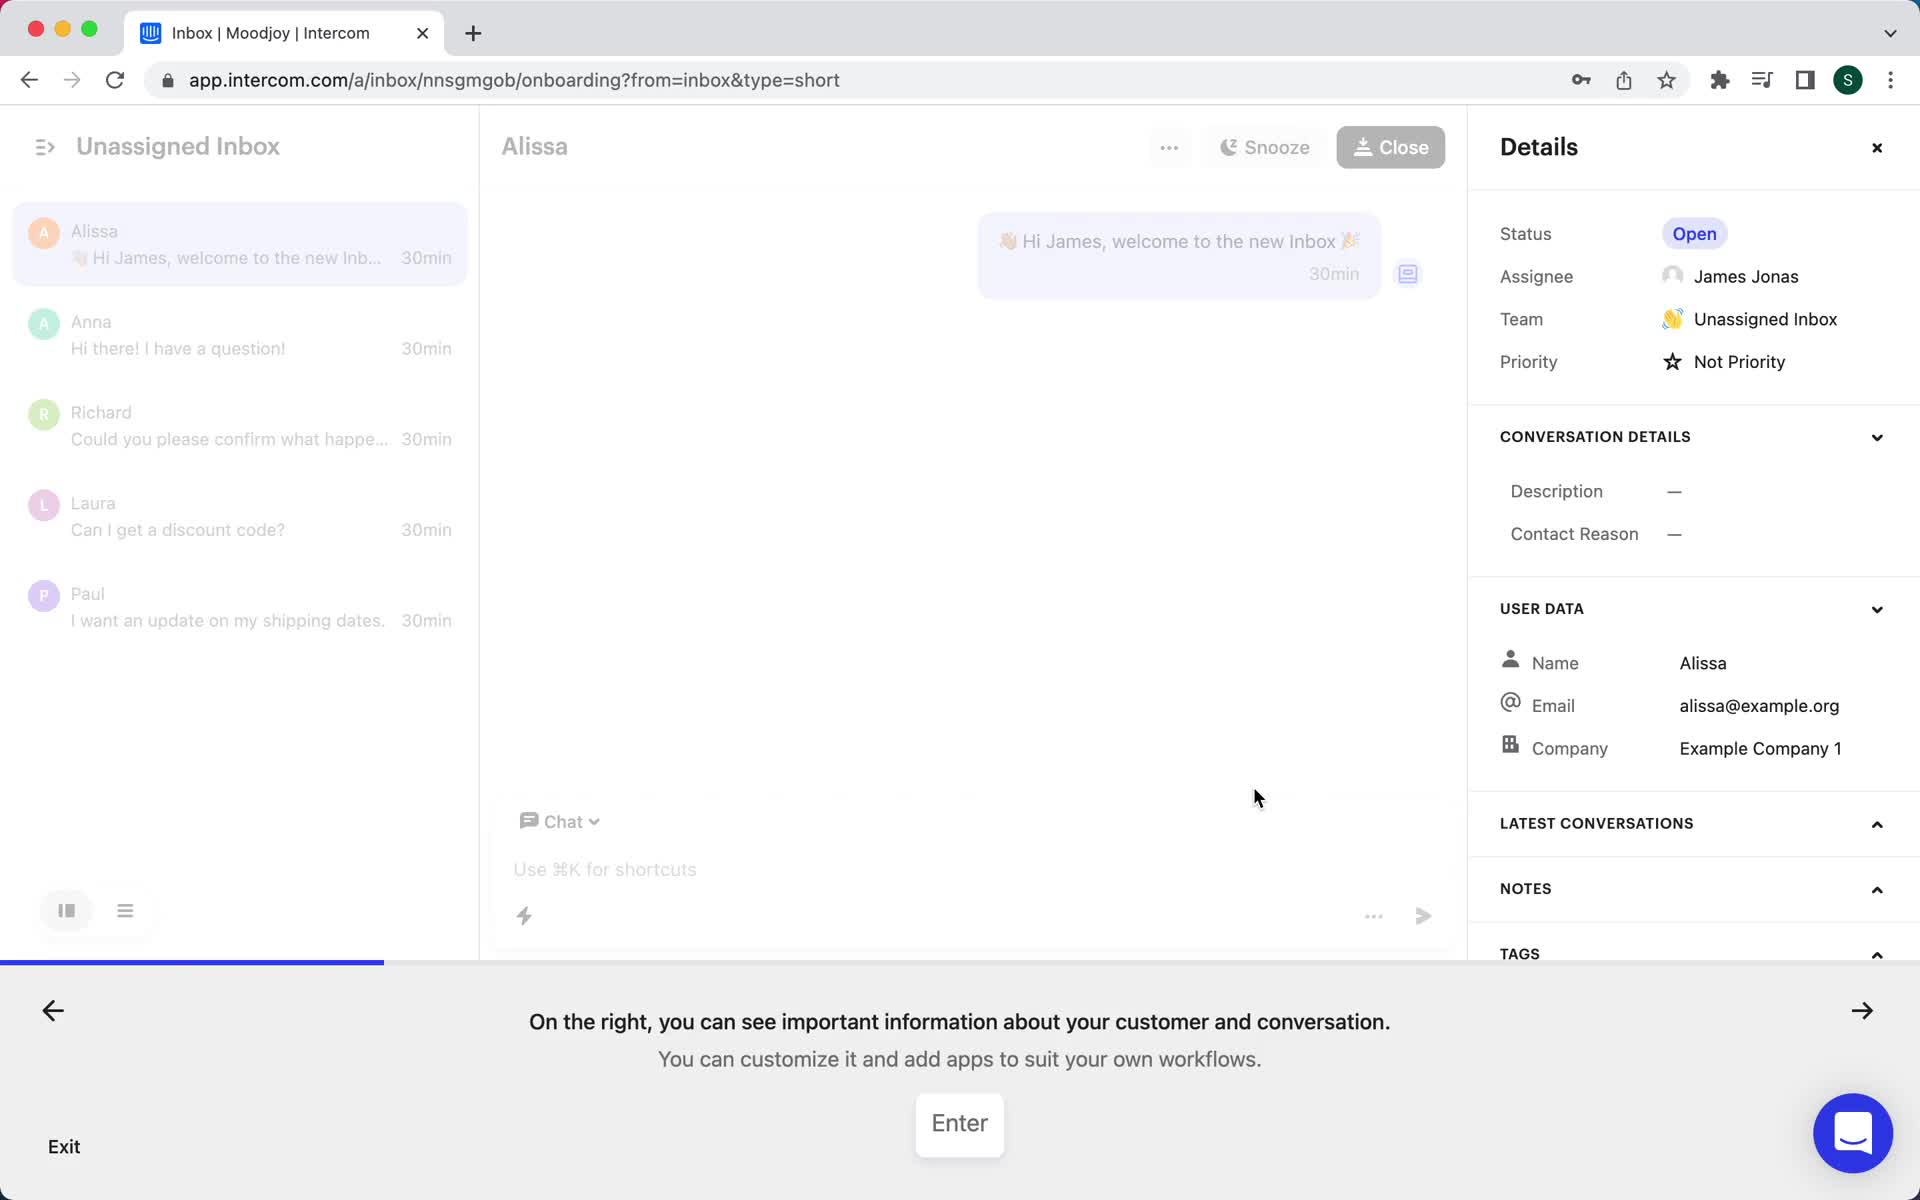Click the Close conversation button
Viewport: 1920px width, 1200px height.
tap(1391, 147)
